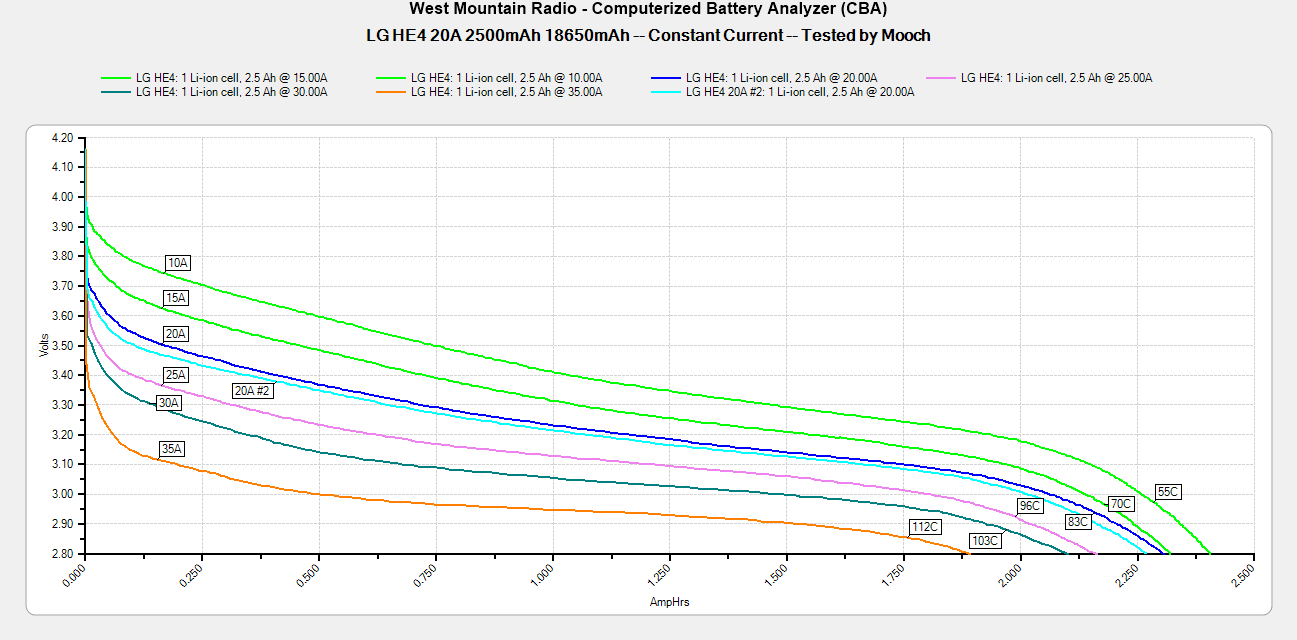1297x640 pixels.
Task: Click the 70C temperature label
Action: (x=1121, y=504)
